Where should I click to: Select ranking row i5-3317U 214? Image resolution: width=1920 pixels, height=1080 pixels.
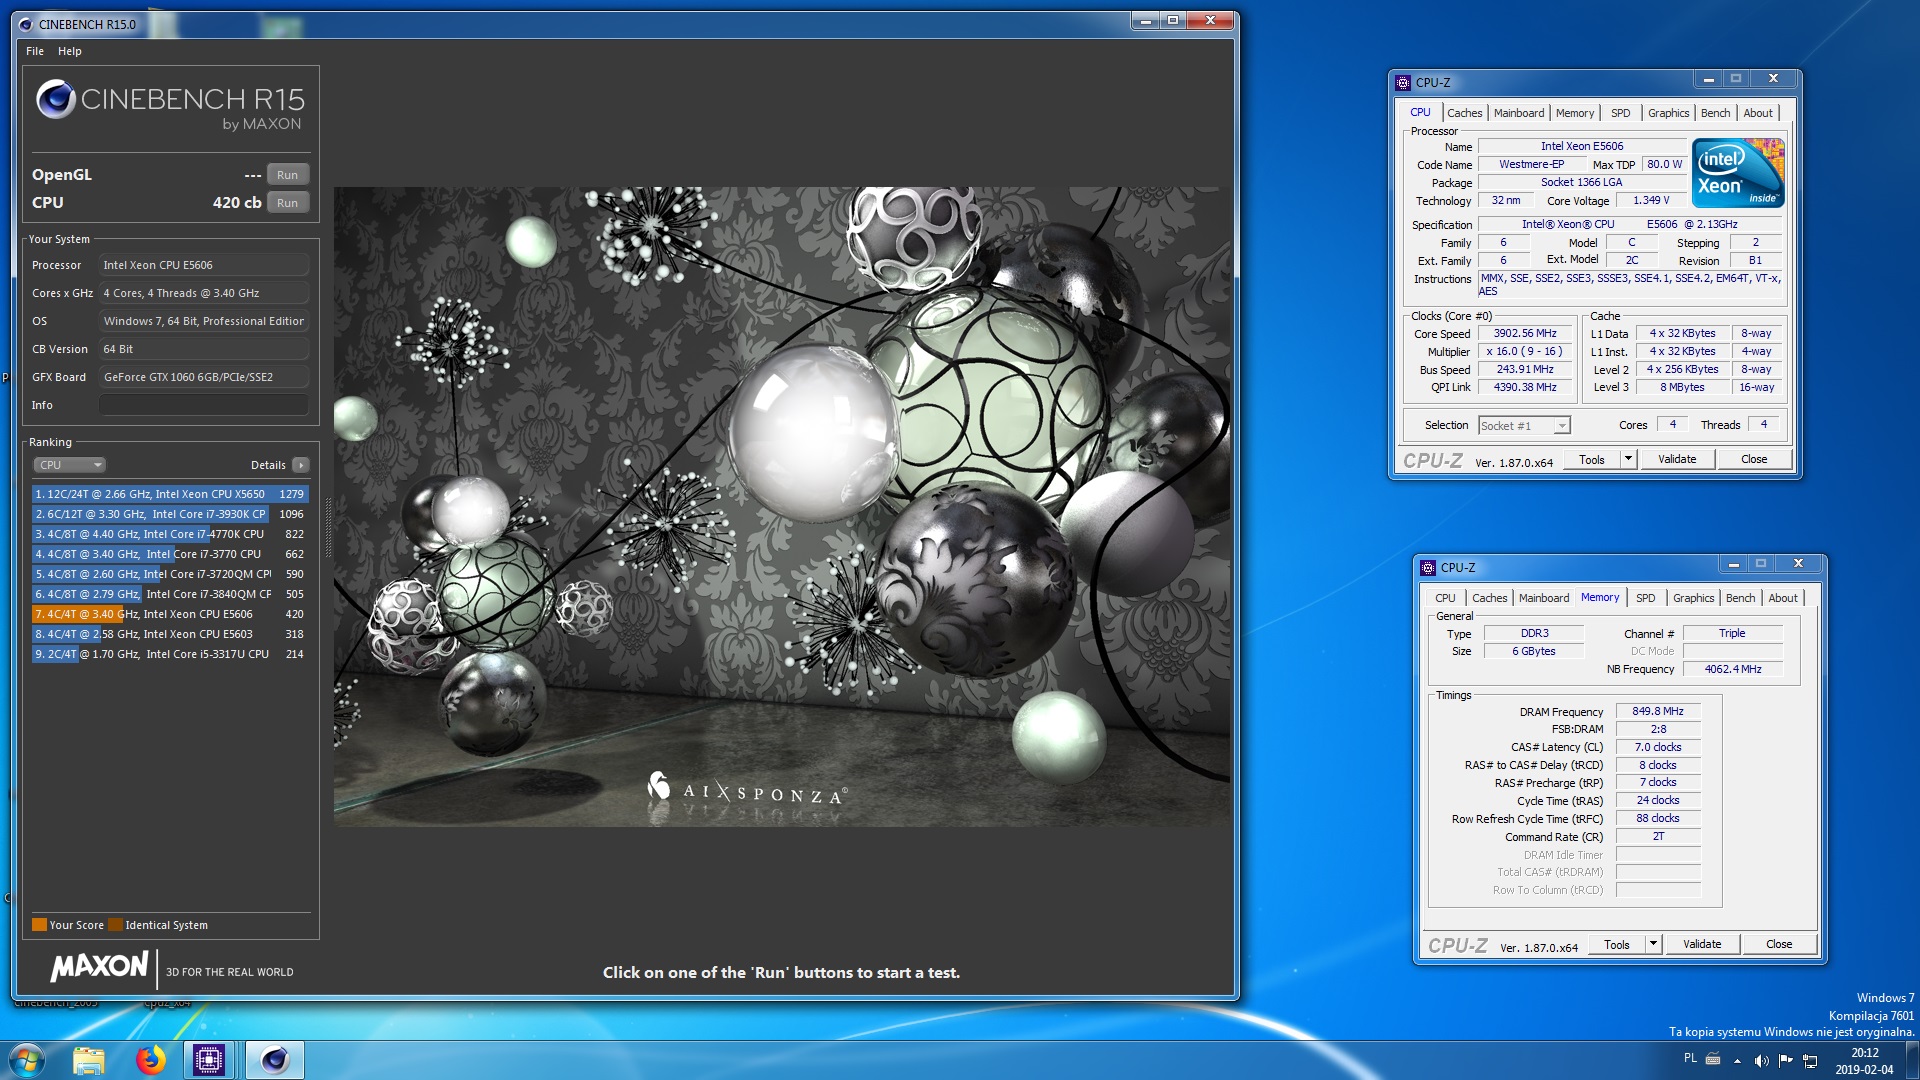pos(170,654)
